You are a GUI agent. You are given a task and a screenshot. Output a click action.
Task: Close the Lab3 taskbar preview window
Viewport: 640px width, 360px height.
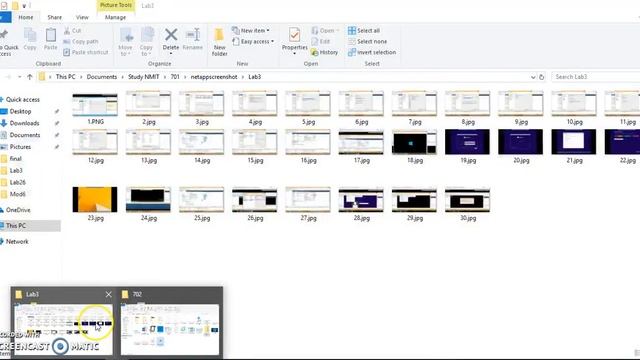coord(108,294)
